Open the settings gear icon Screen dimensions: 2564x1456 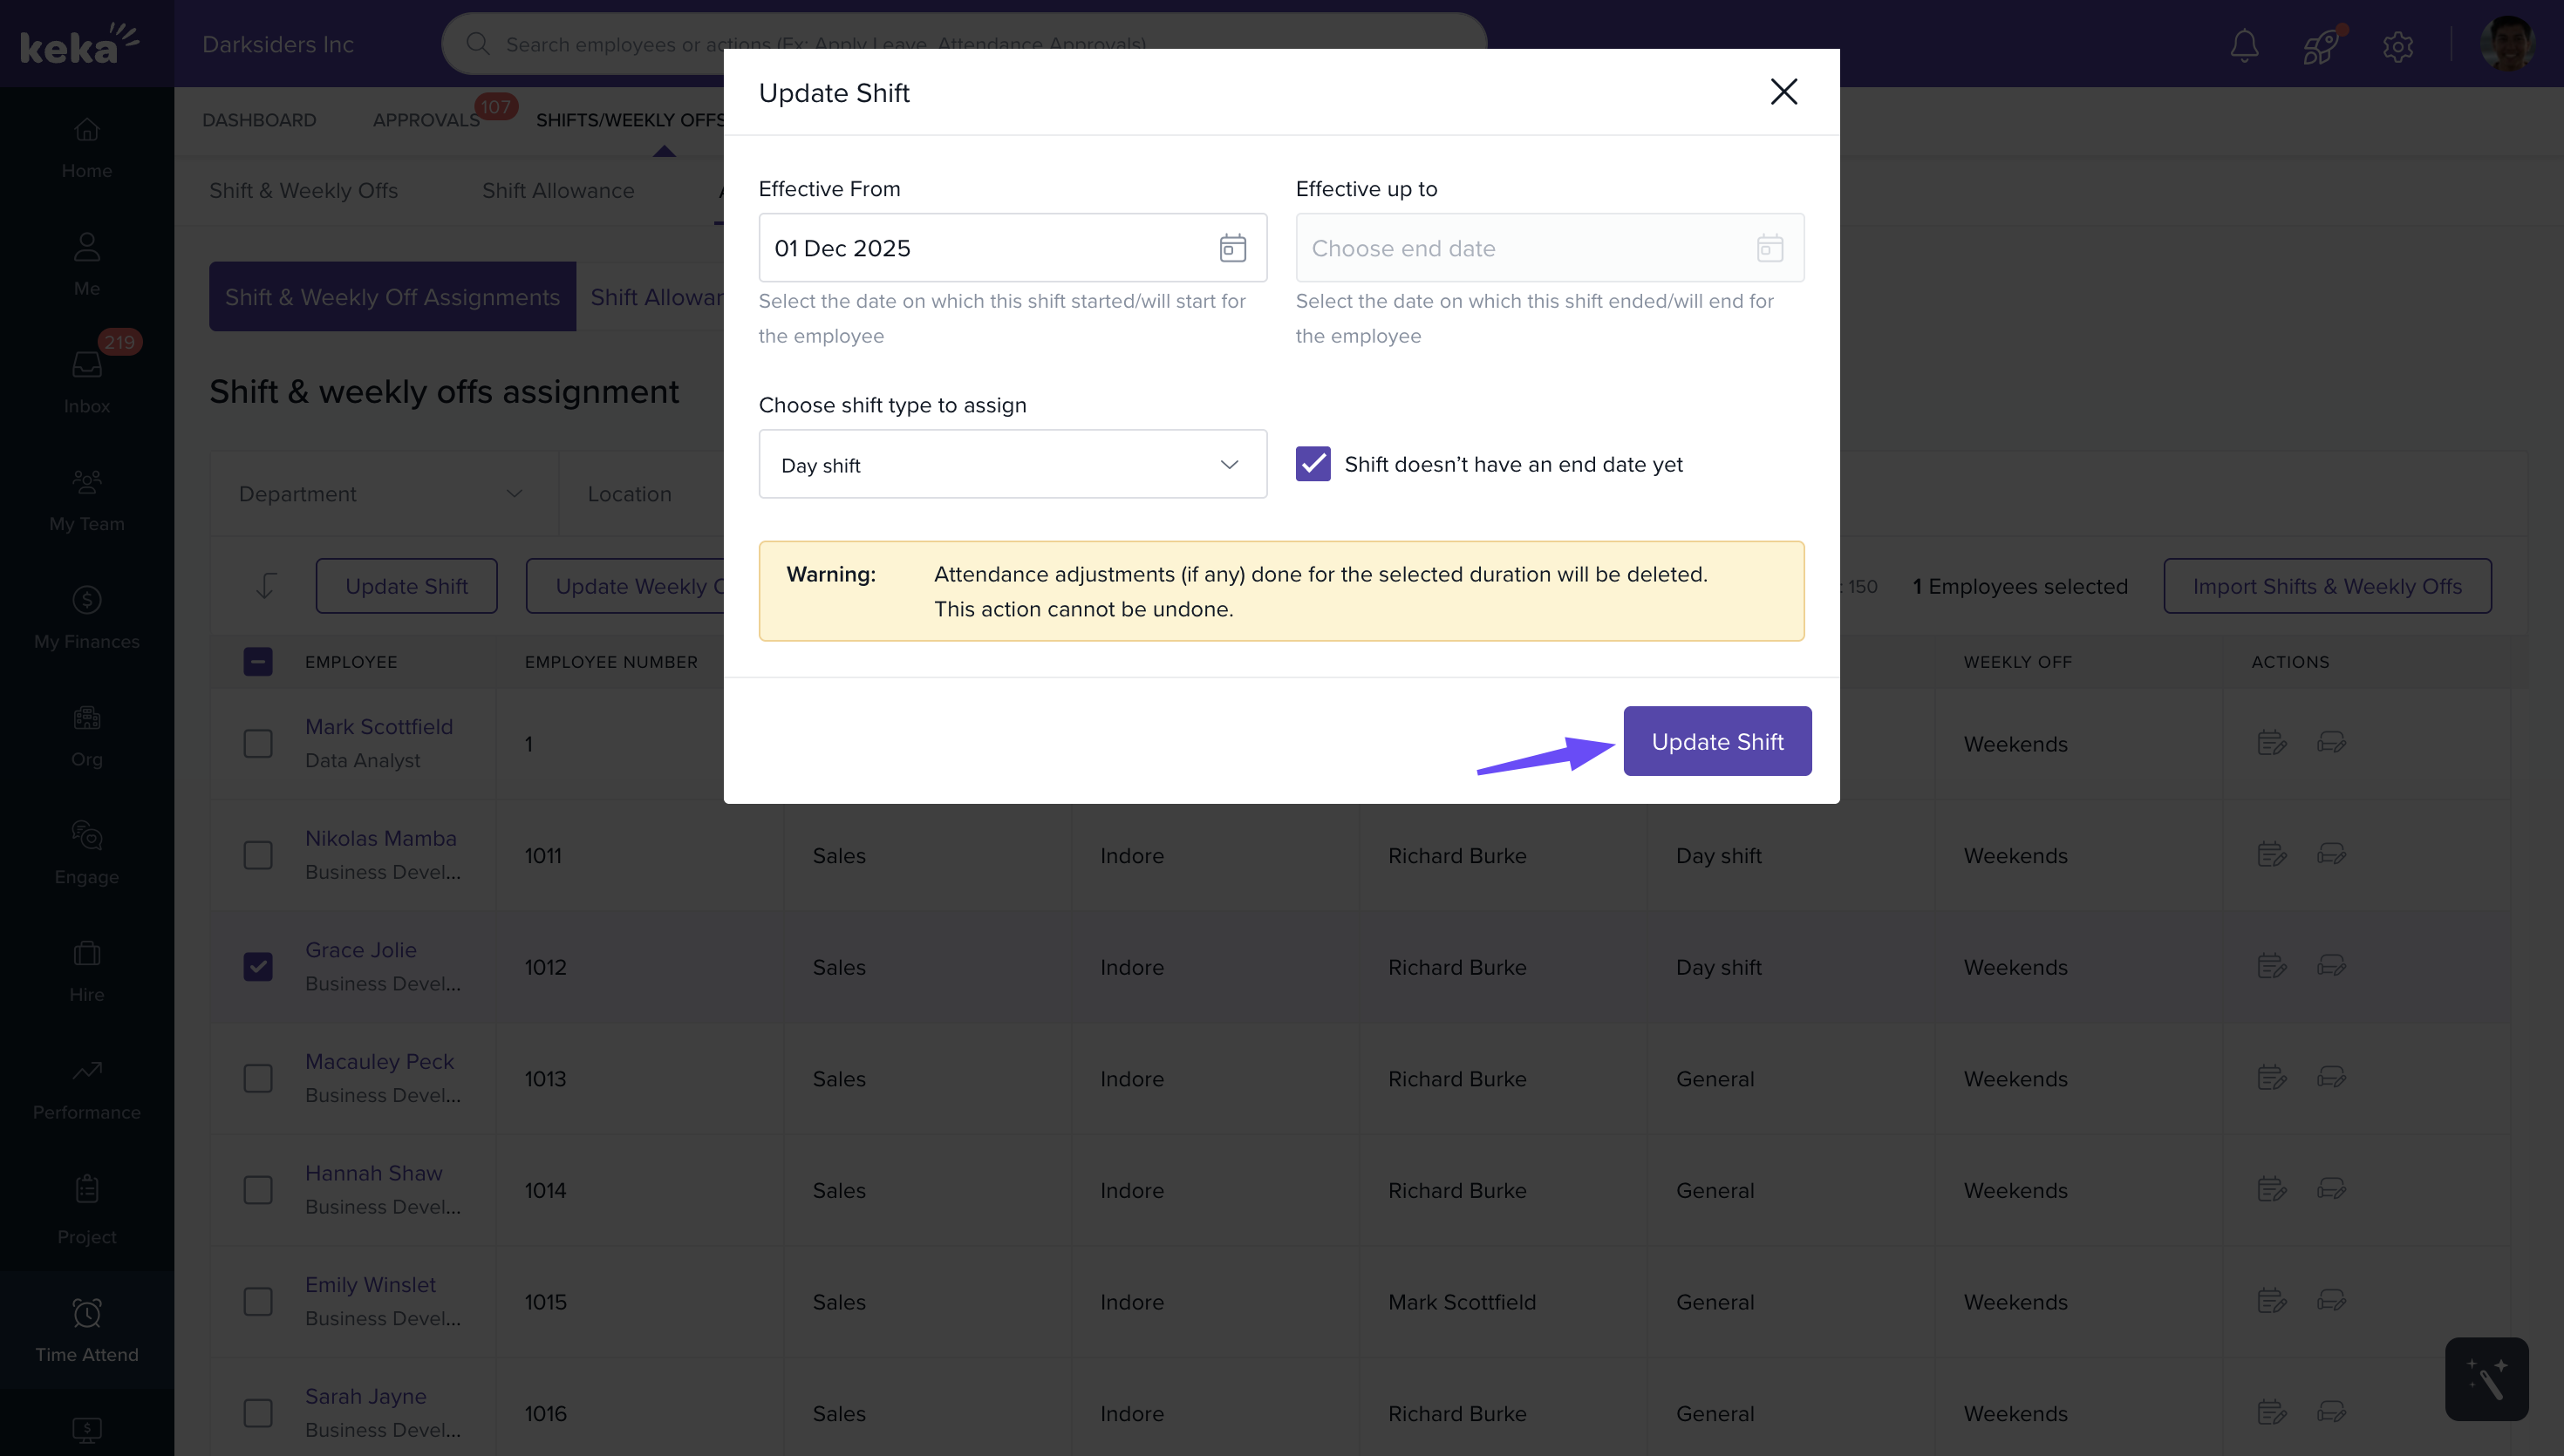point(2397,46)
